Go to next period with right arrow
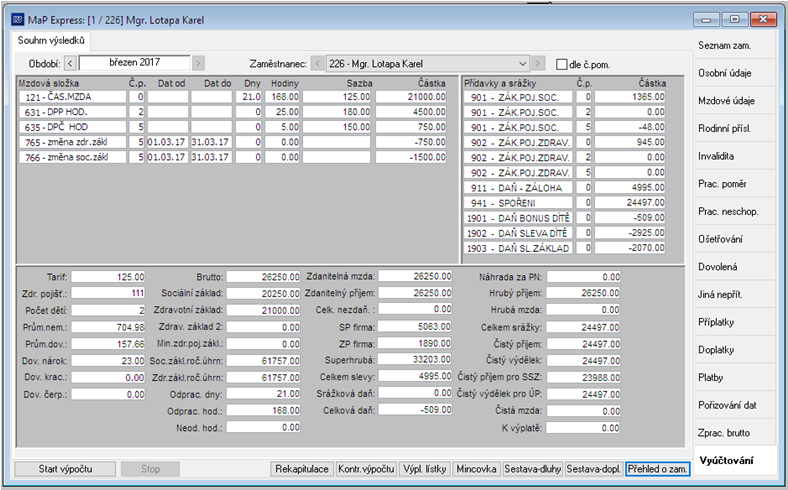 point(199,63)
